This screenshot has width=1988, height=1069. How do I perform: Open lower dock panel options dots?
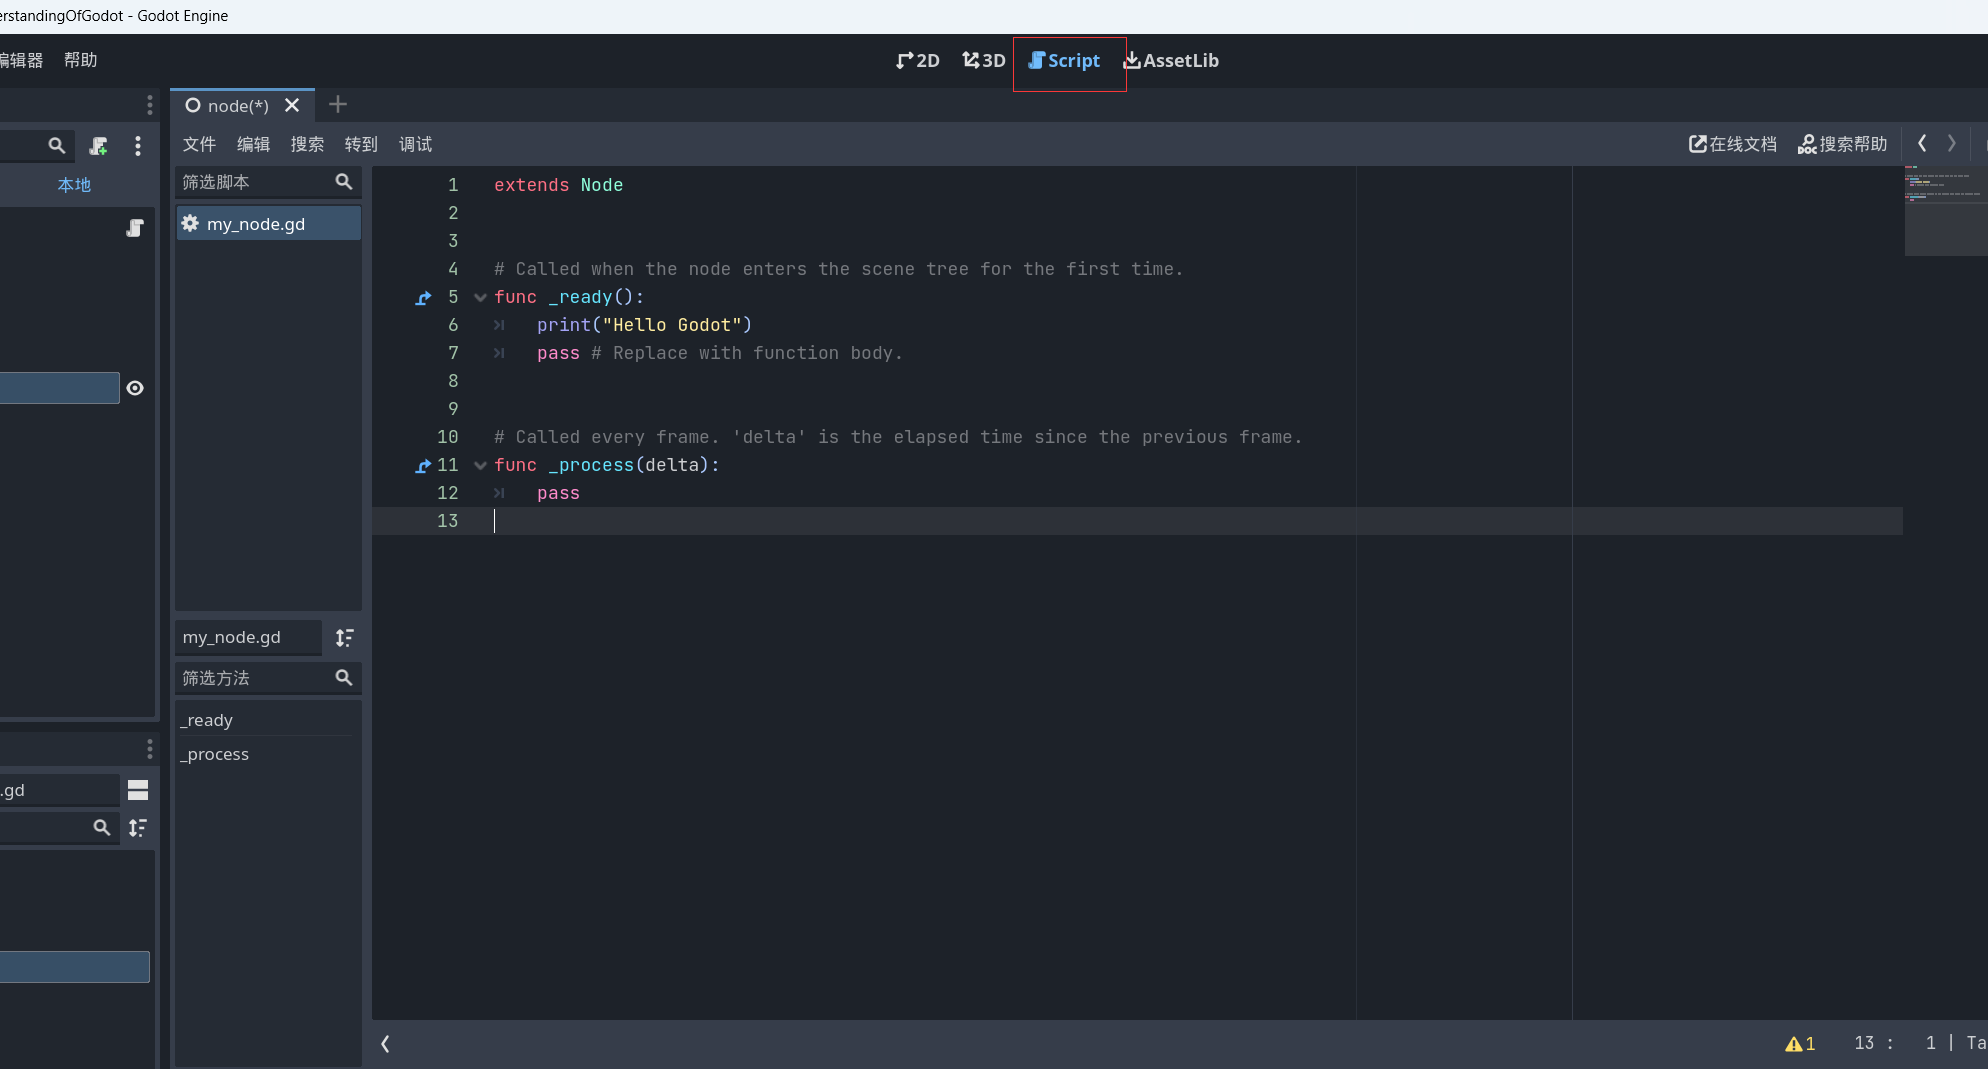point(150,749)
